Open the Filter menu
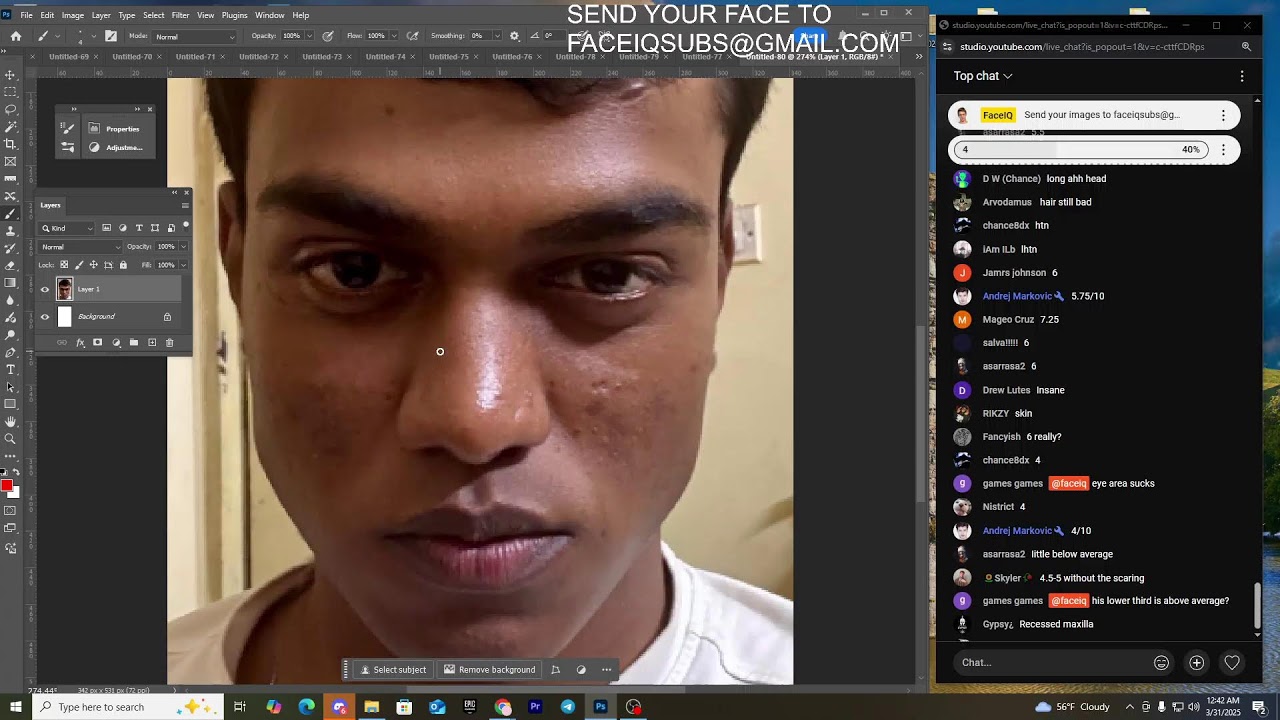Viewport: 1280px width, 720px height. pos(180,15)
